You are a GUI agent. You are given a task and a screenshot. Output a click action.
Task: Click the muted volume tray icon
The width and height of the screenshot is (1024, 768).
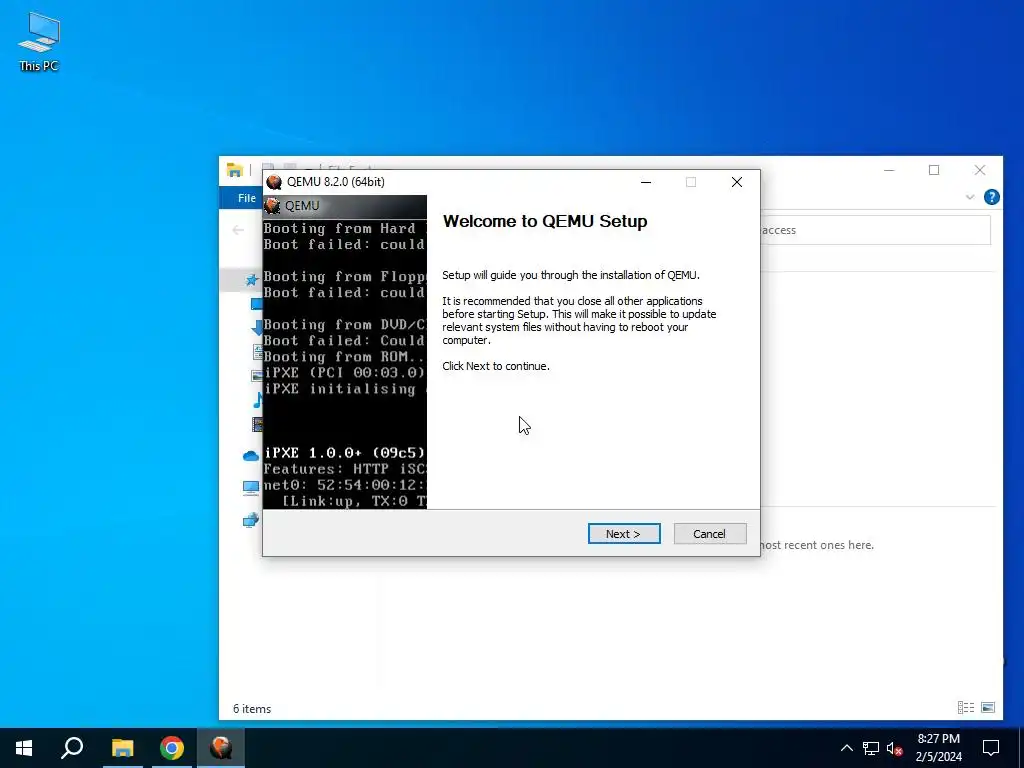click(x=895, y=748)
